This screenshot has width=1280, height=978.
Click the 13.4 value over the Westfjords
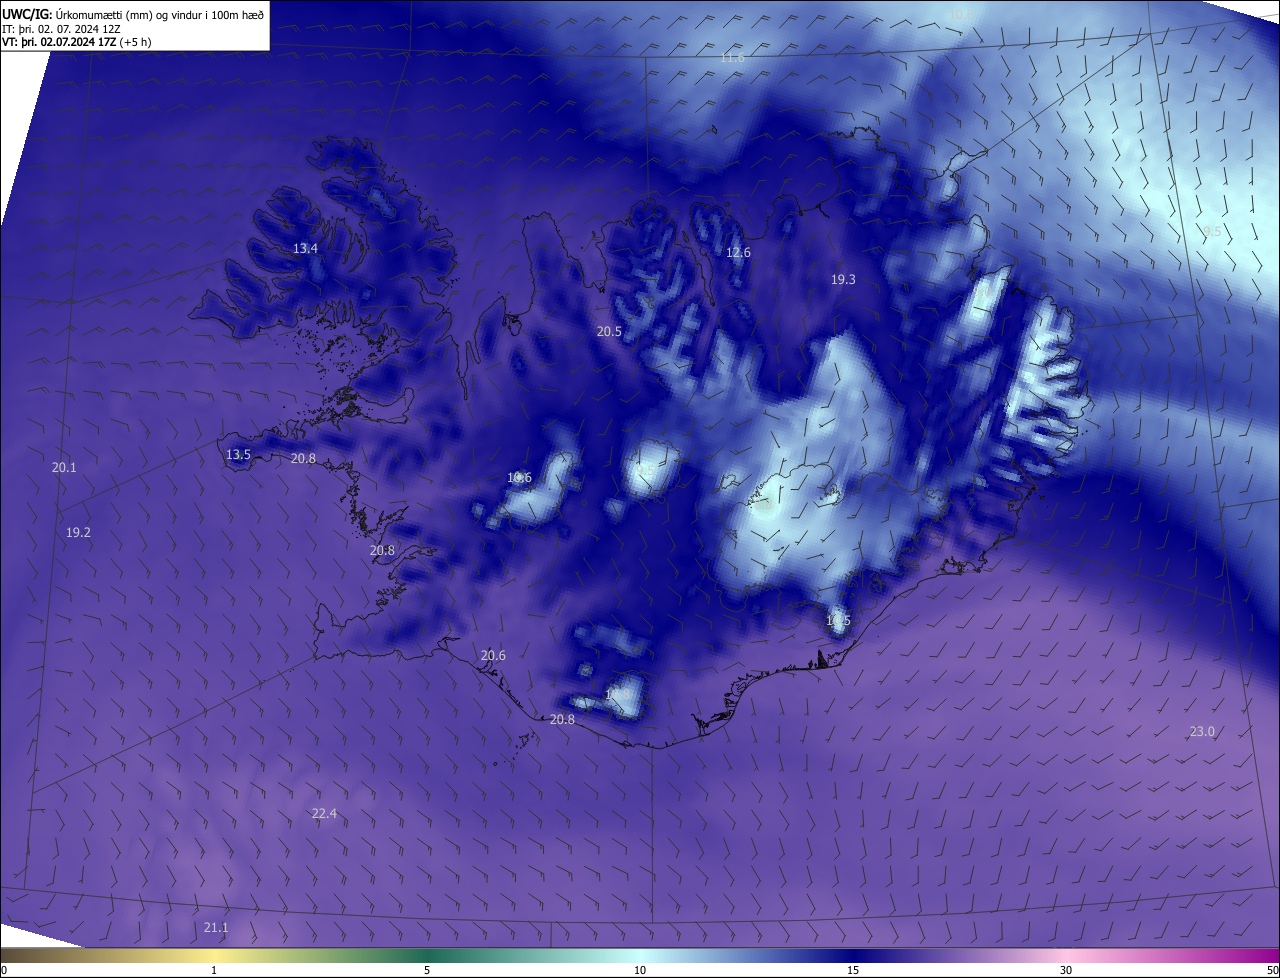click(x=305, y=248)
